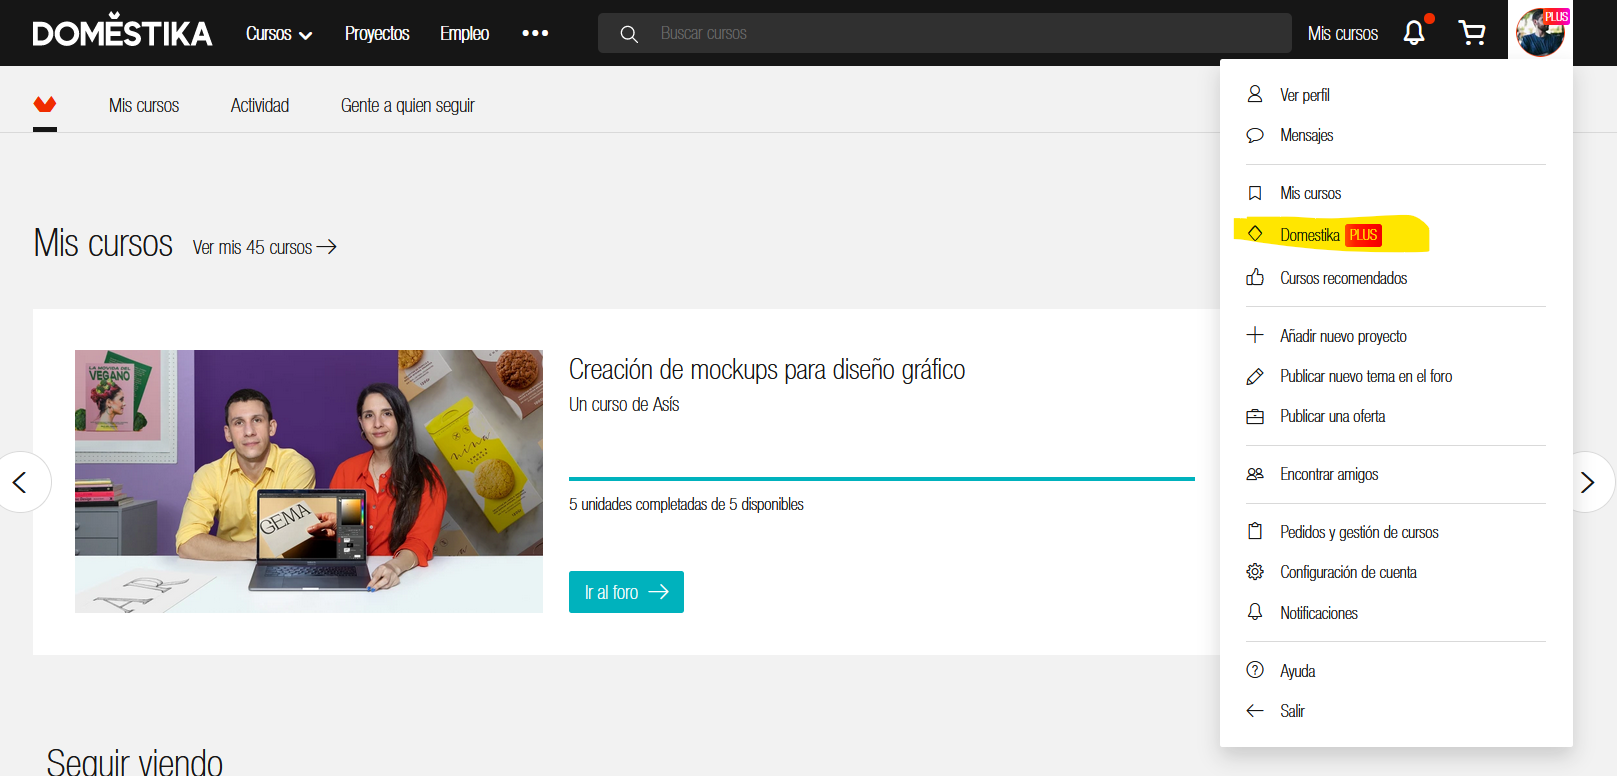Click the speech bubble icon beside Mensajes
This screenshot has height=776, width=1617.
pos(1255,135)
